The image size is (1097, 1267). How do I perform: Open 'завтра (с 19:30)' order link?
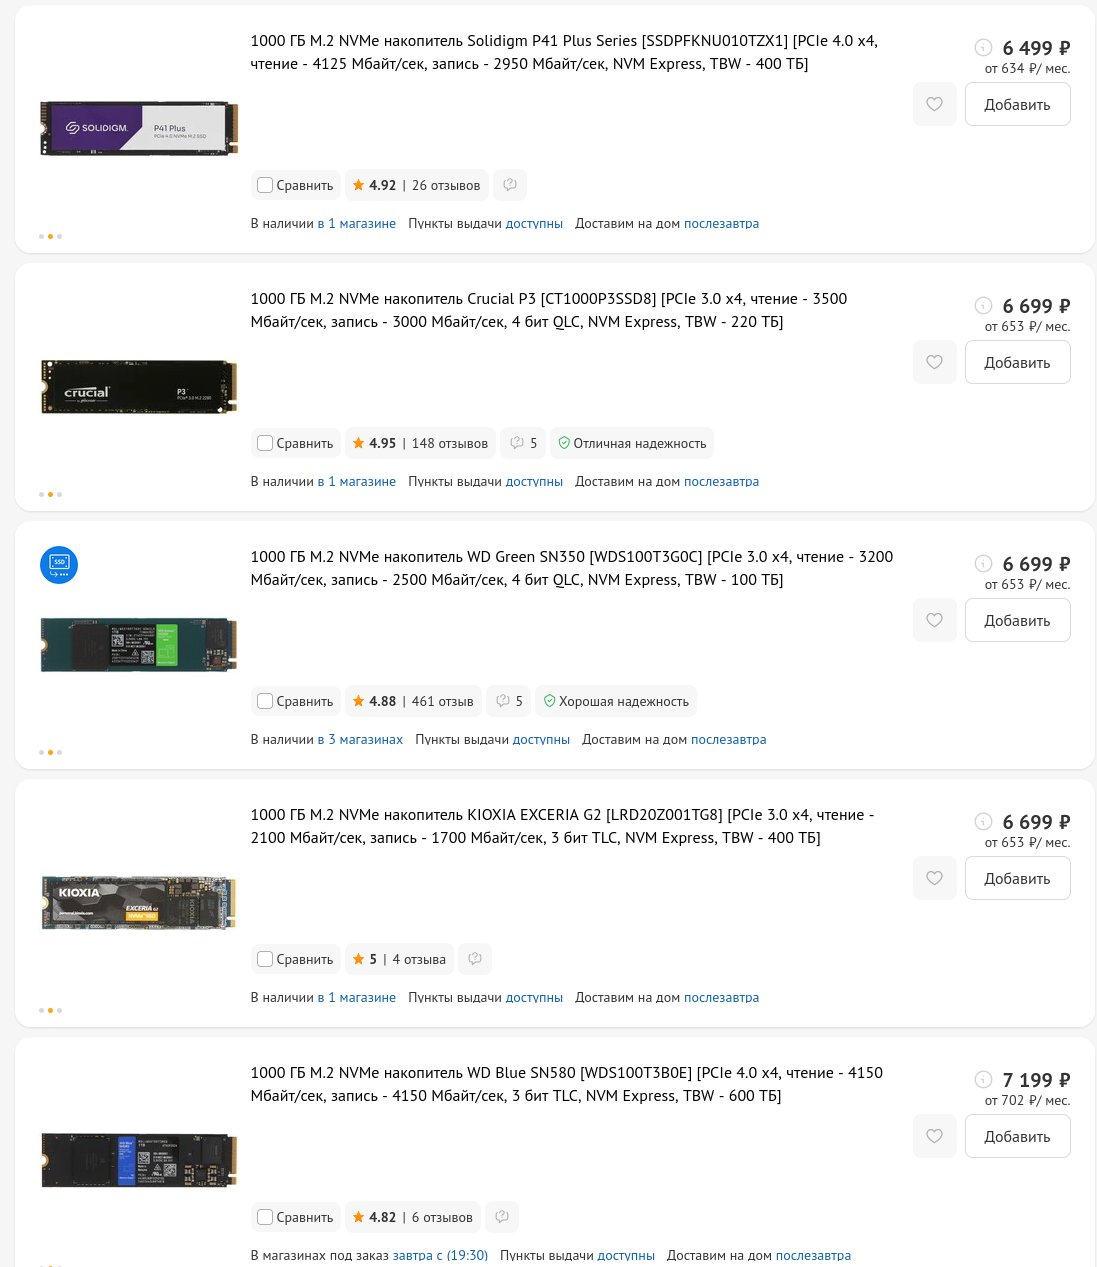coord(440,1255)
